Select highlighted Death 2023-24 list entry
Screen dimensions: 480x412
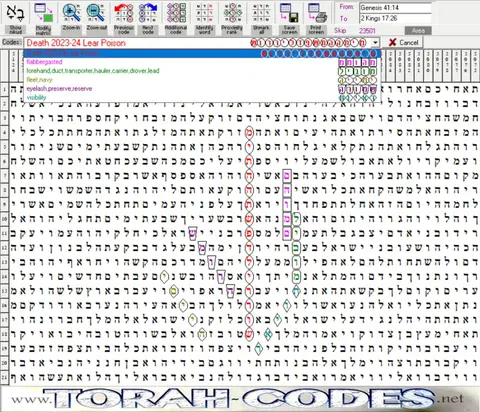202,53
